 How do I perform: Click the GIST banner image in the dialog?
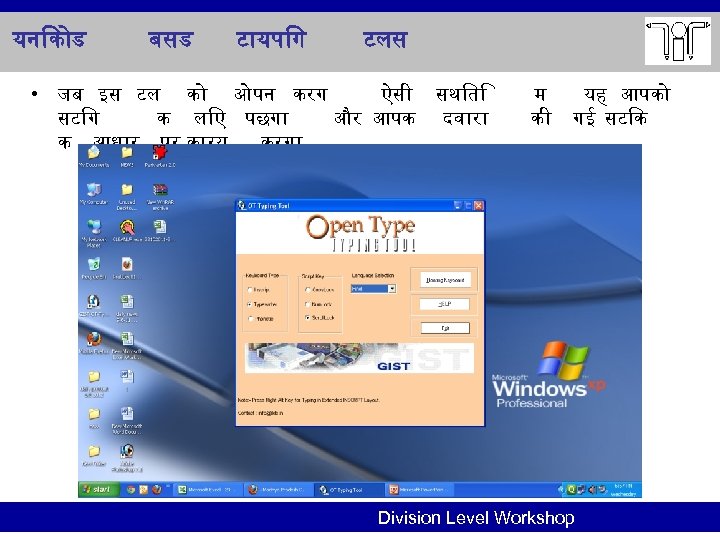coord(360,358)
